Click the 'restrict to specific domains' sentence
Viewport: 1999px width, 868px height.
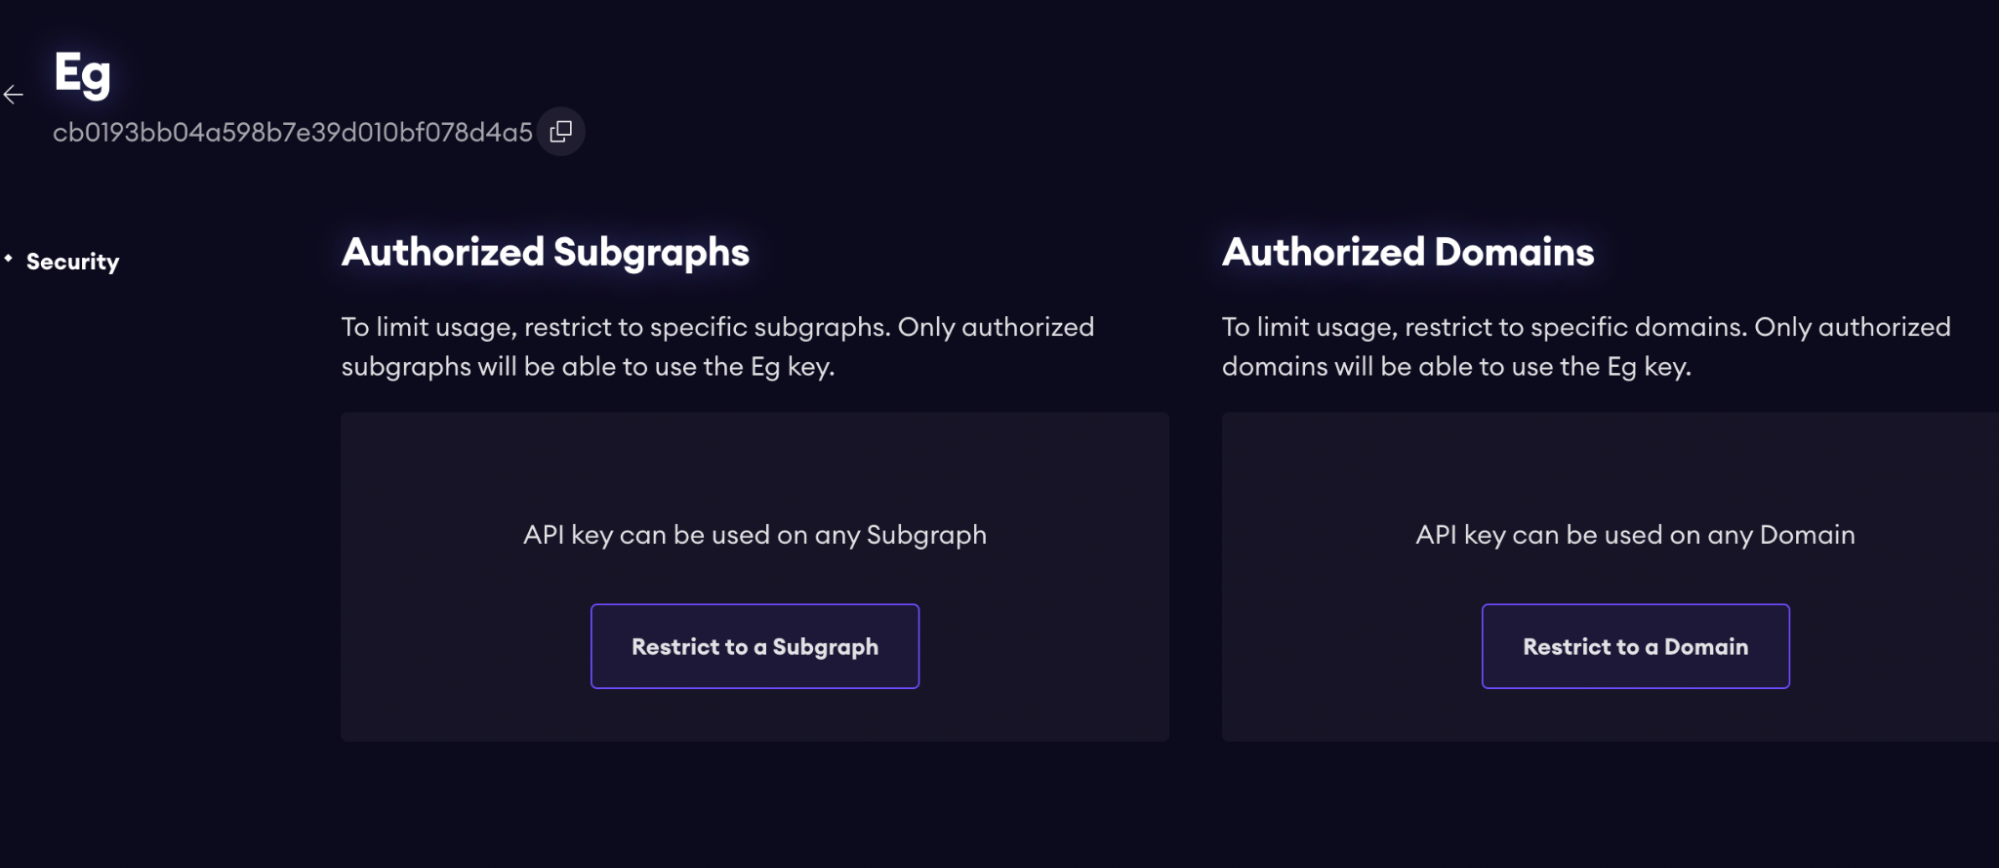coord(1585,327)
